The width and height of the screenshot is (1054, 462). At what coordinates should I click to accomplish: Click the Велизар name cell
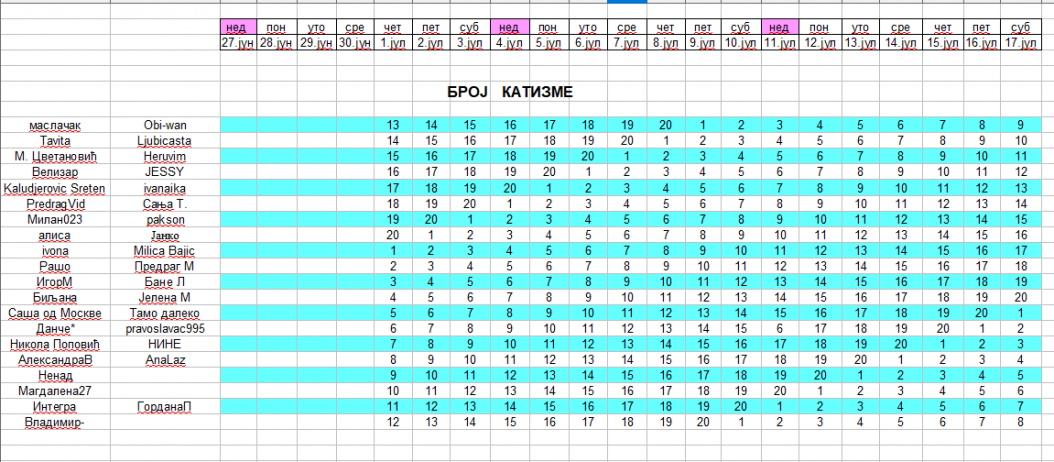tap(55, 172)
